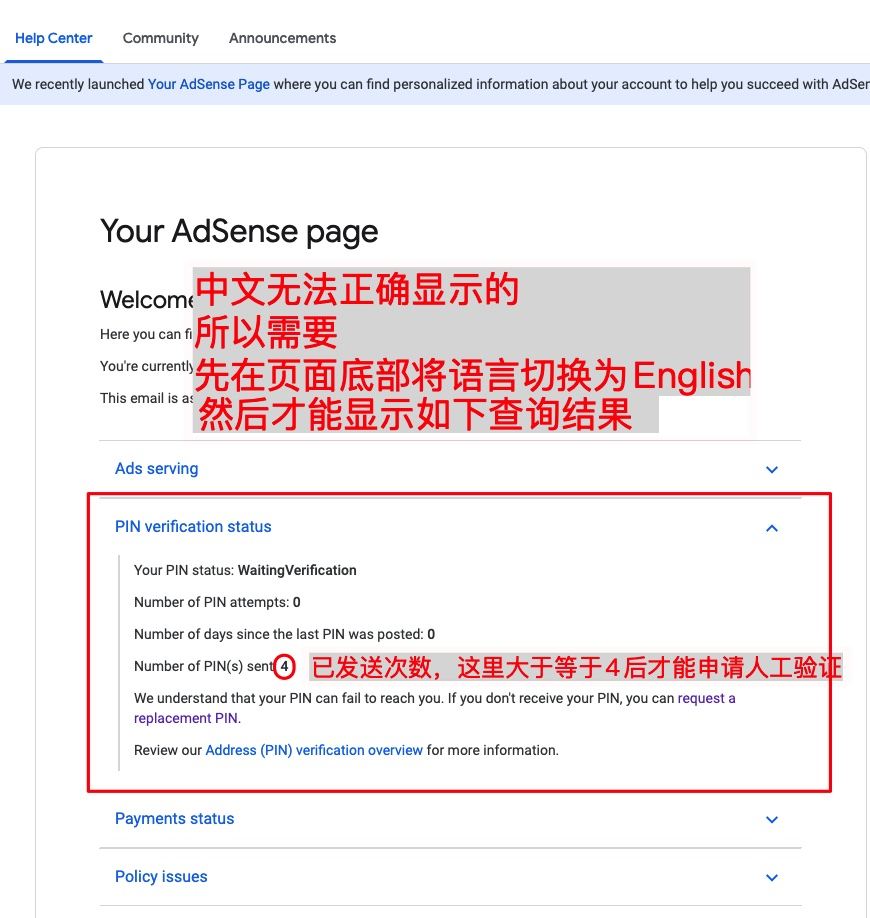Follow the 'Your AdSense Page' banner link

click(x=208, y=84)
